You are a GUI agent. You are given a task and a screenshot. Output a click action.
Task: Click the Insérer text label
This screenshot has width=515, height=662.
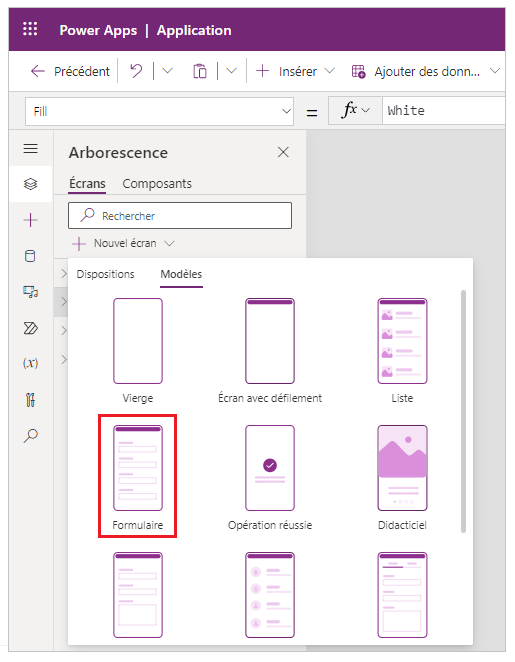298,71
